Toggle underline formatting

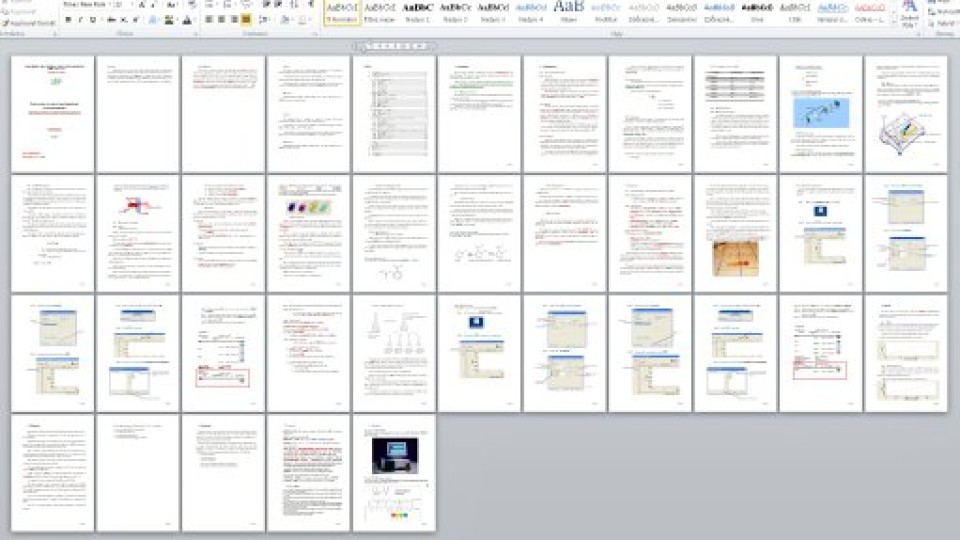click(93, 19)
